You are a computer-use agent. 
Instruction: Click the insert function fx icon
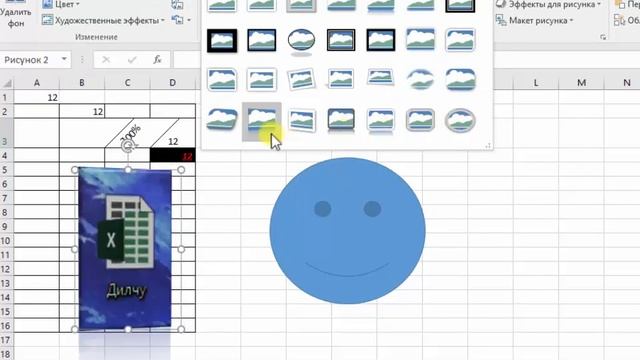click(x=157, y=60)
